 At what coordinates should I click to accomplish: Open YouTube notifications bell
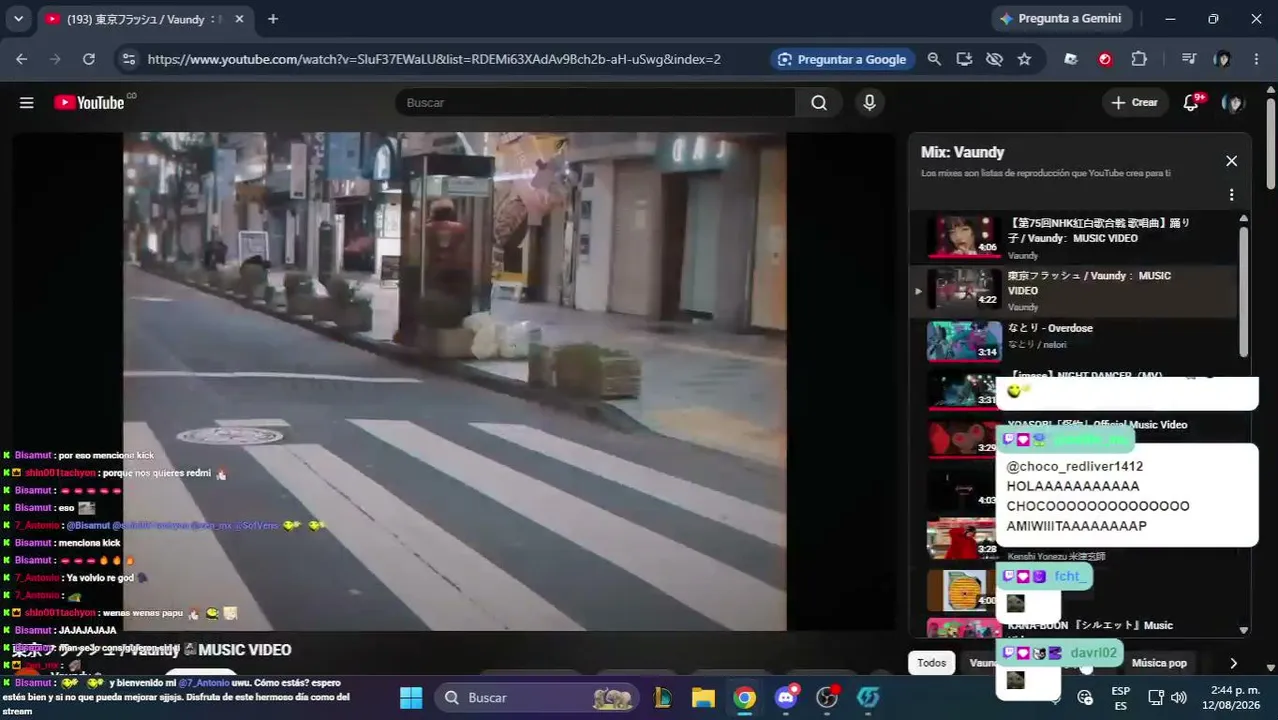click(x=1191, y=103)
